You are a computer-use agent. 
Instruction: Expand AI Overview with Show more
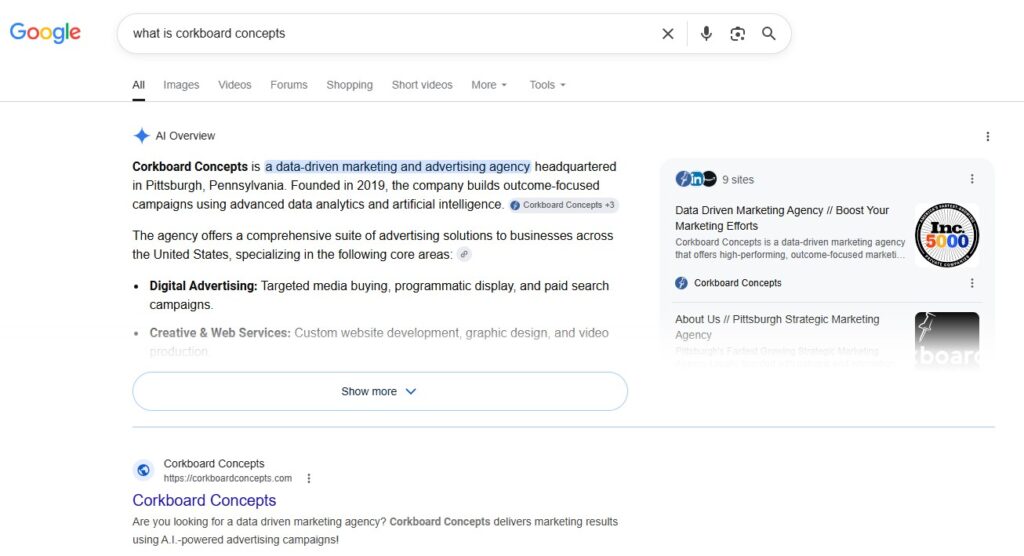click(379, 391)
